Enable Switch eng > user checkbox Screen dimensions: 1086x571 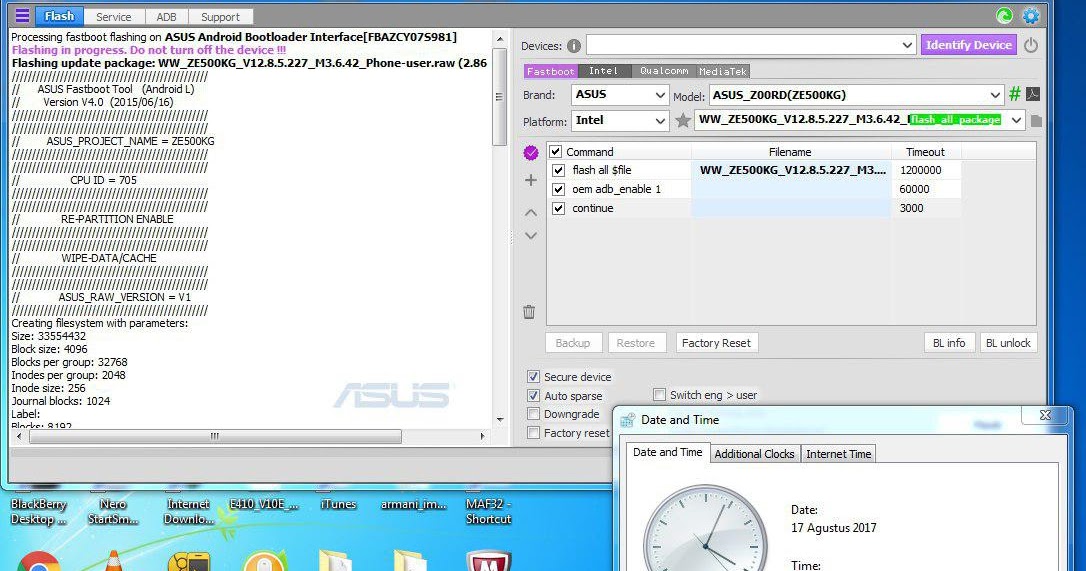click(659, 395)
